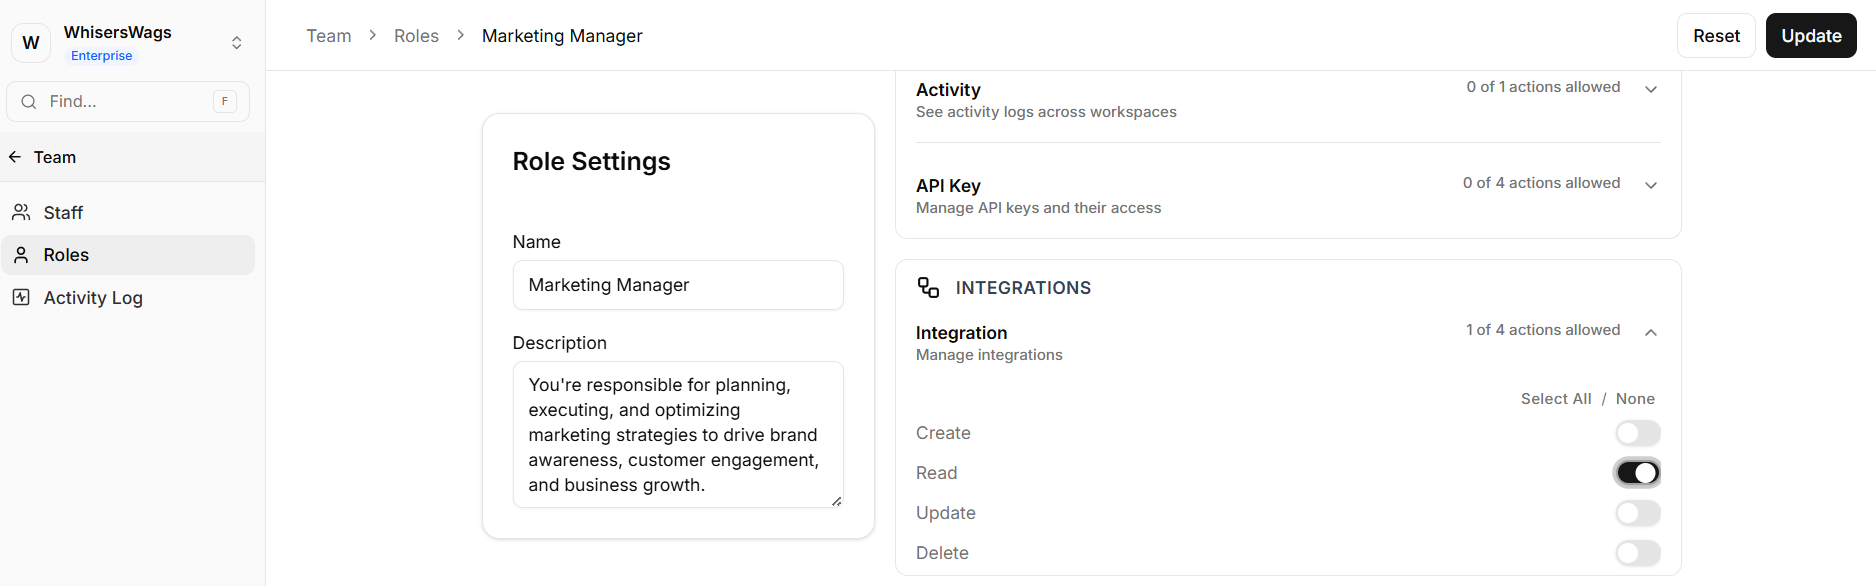Collapse the Integration permissions section
The width and height of the screenshot is (1876, 586).
[1651, 332]
